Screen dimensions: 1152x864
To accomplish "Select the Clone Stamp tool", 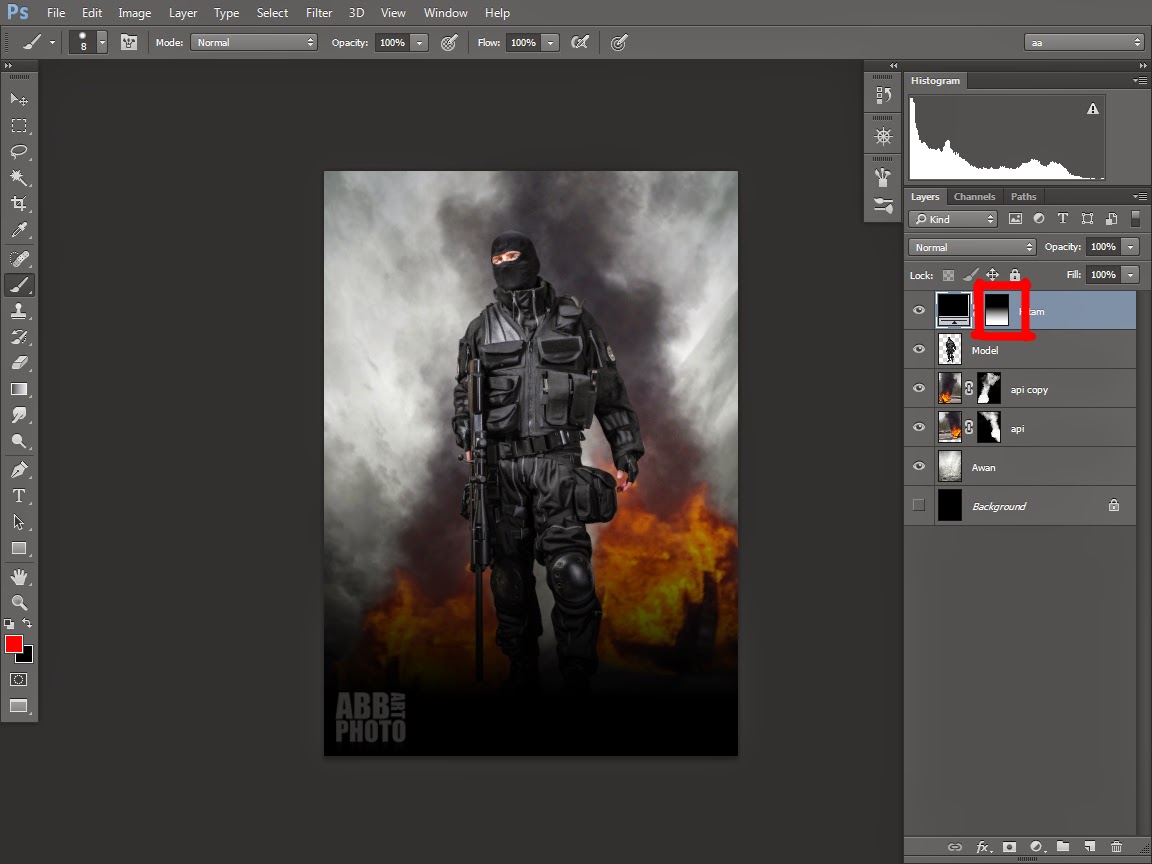I will pyautogui.click(x=18, y=311).
